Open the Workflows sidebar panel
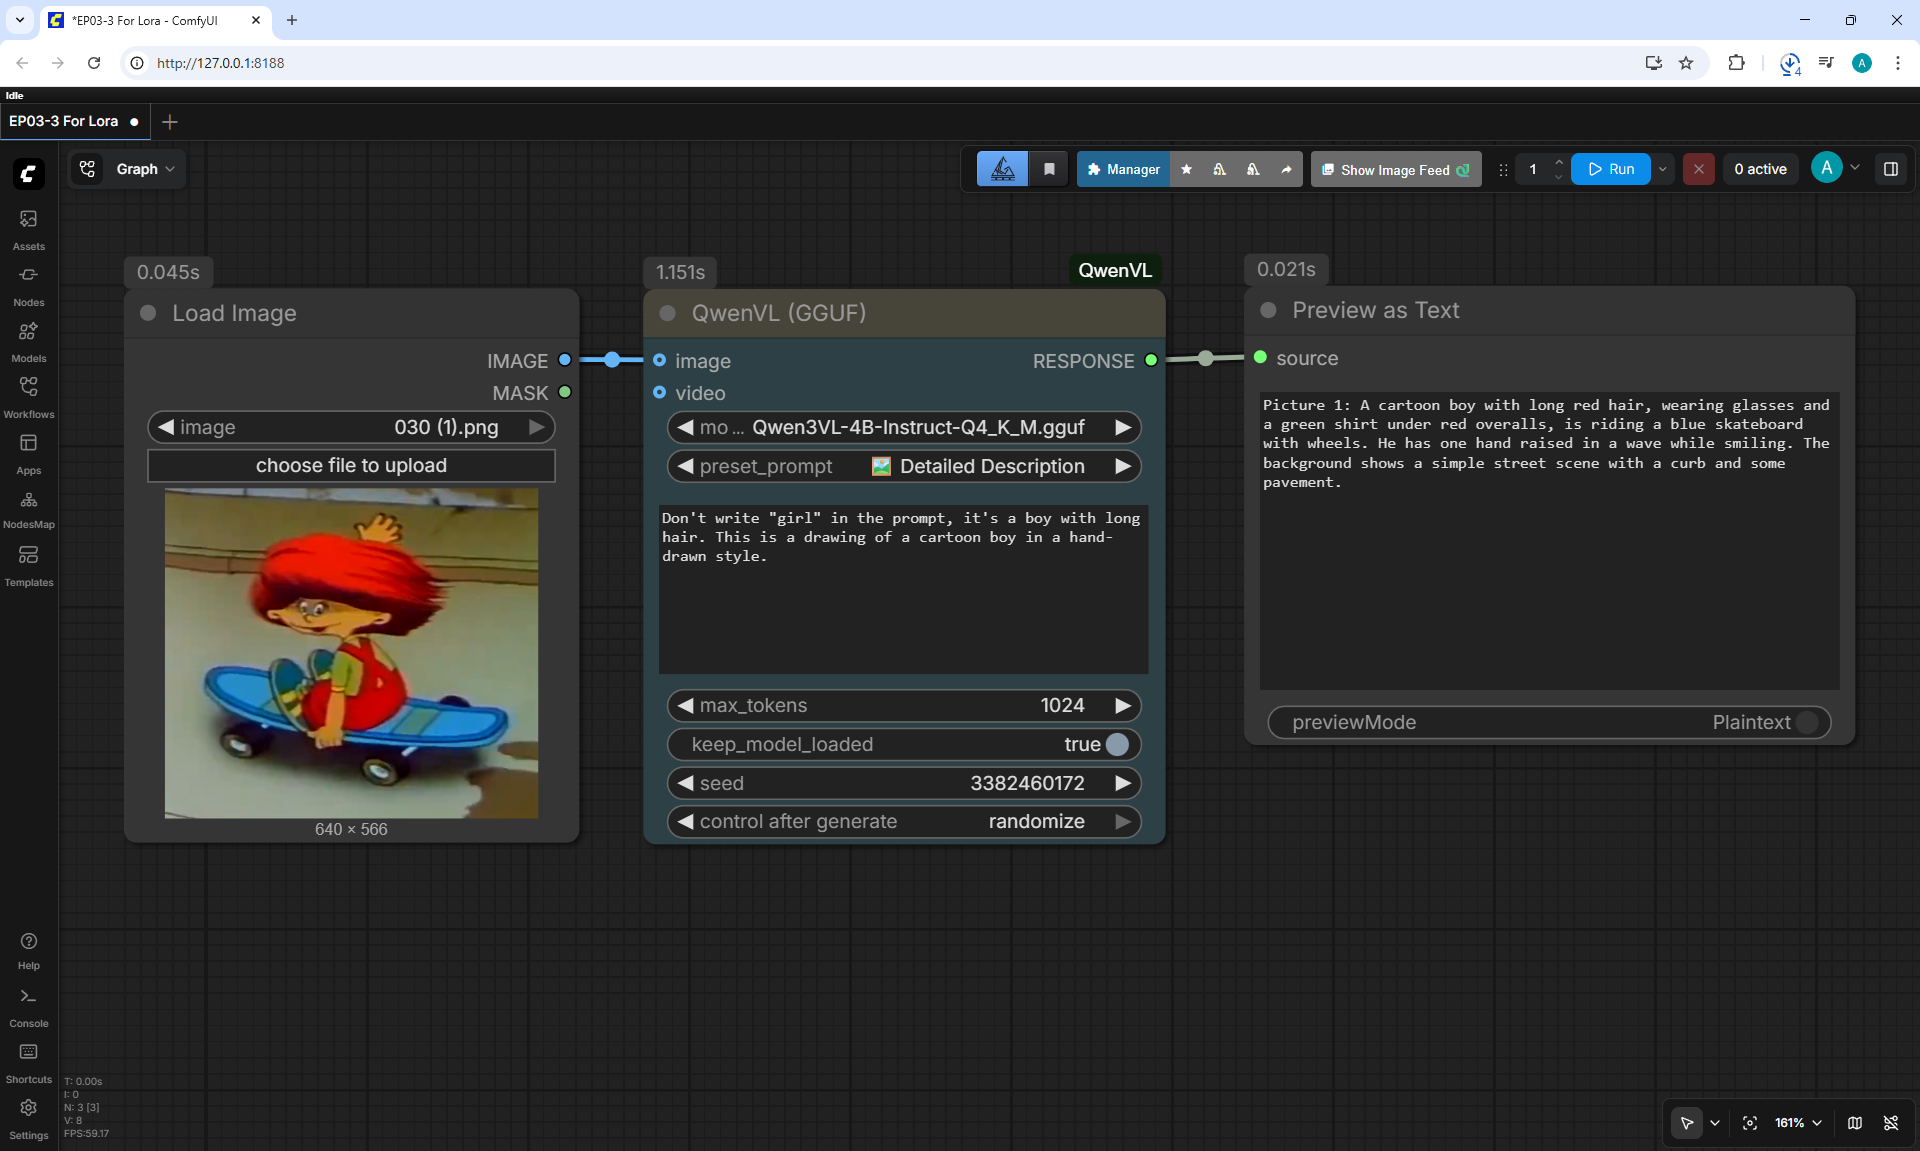This screenshot has height=1151, width=1920. pos(28,397)
